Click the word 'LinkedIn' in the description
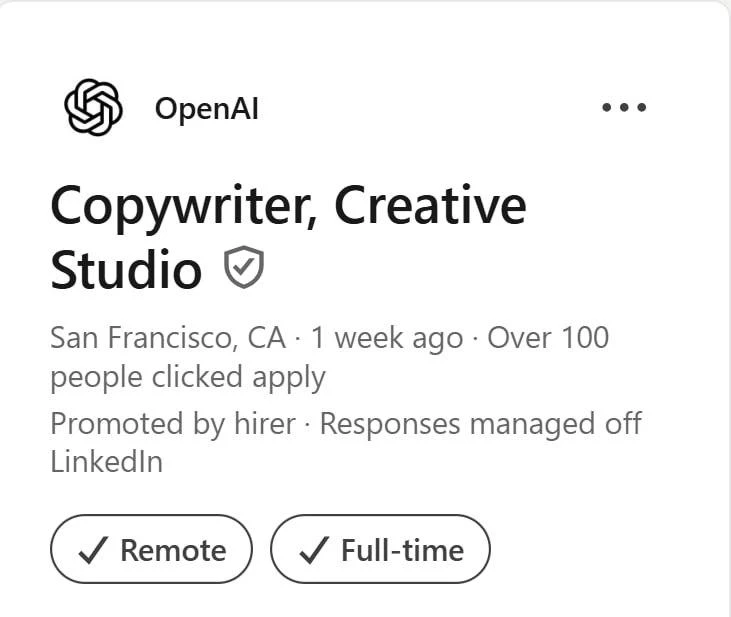Viewport: 731px width, 617px height. coord(106,462)
